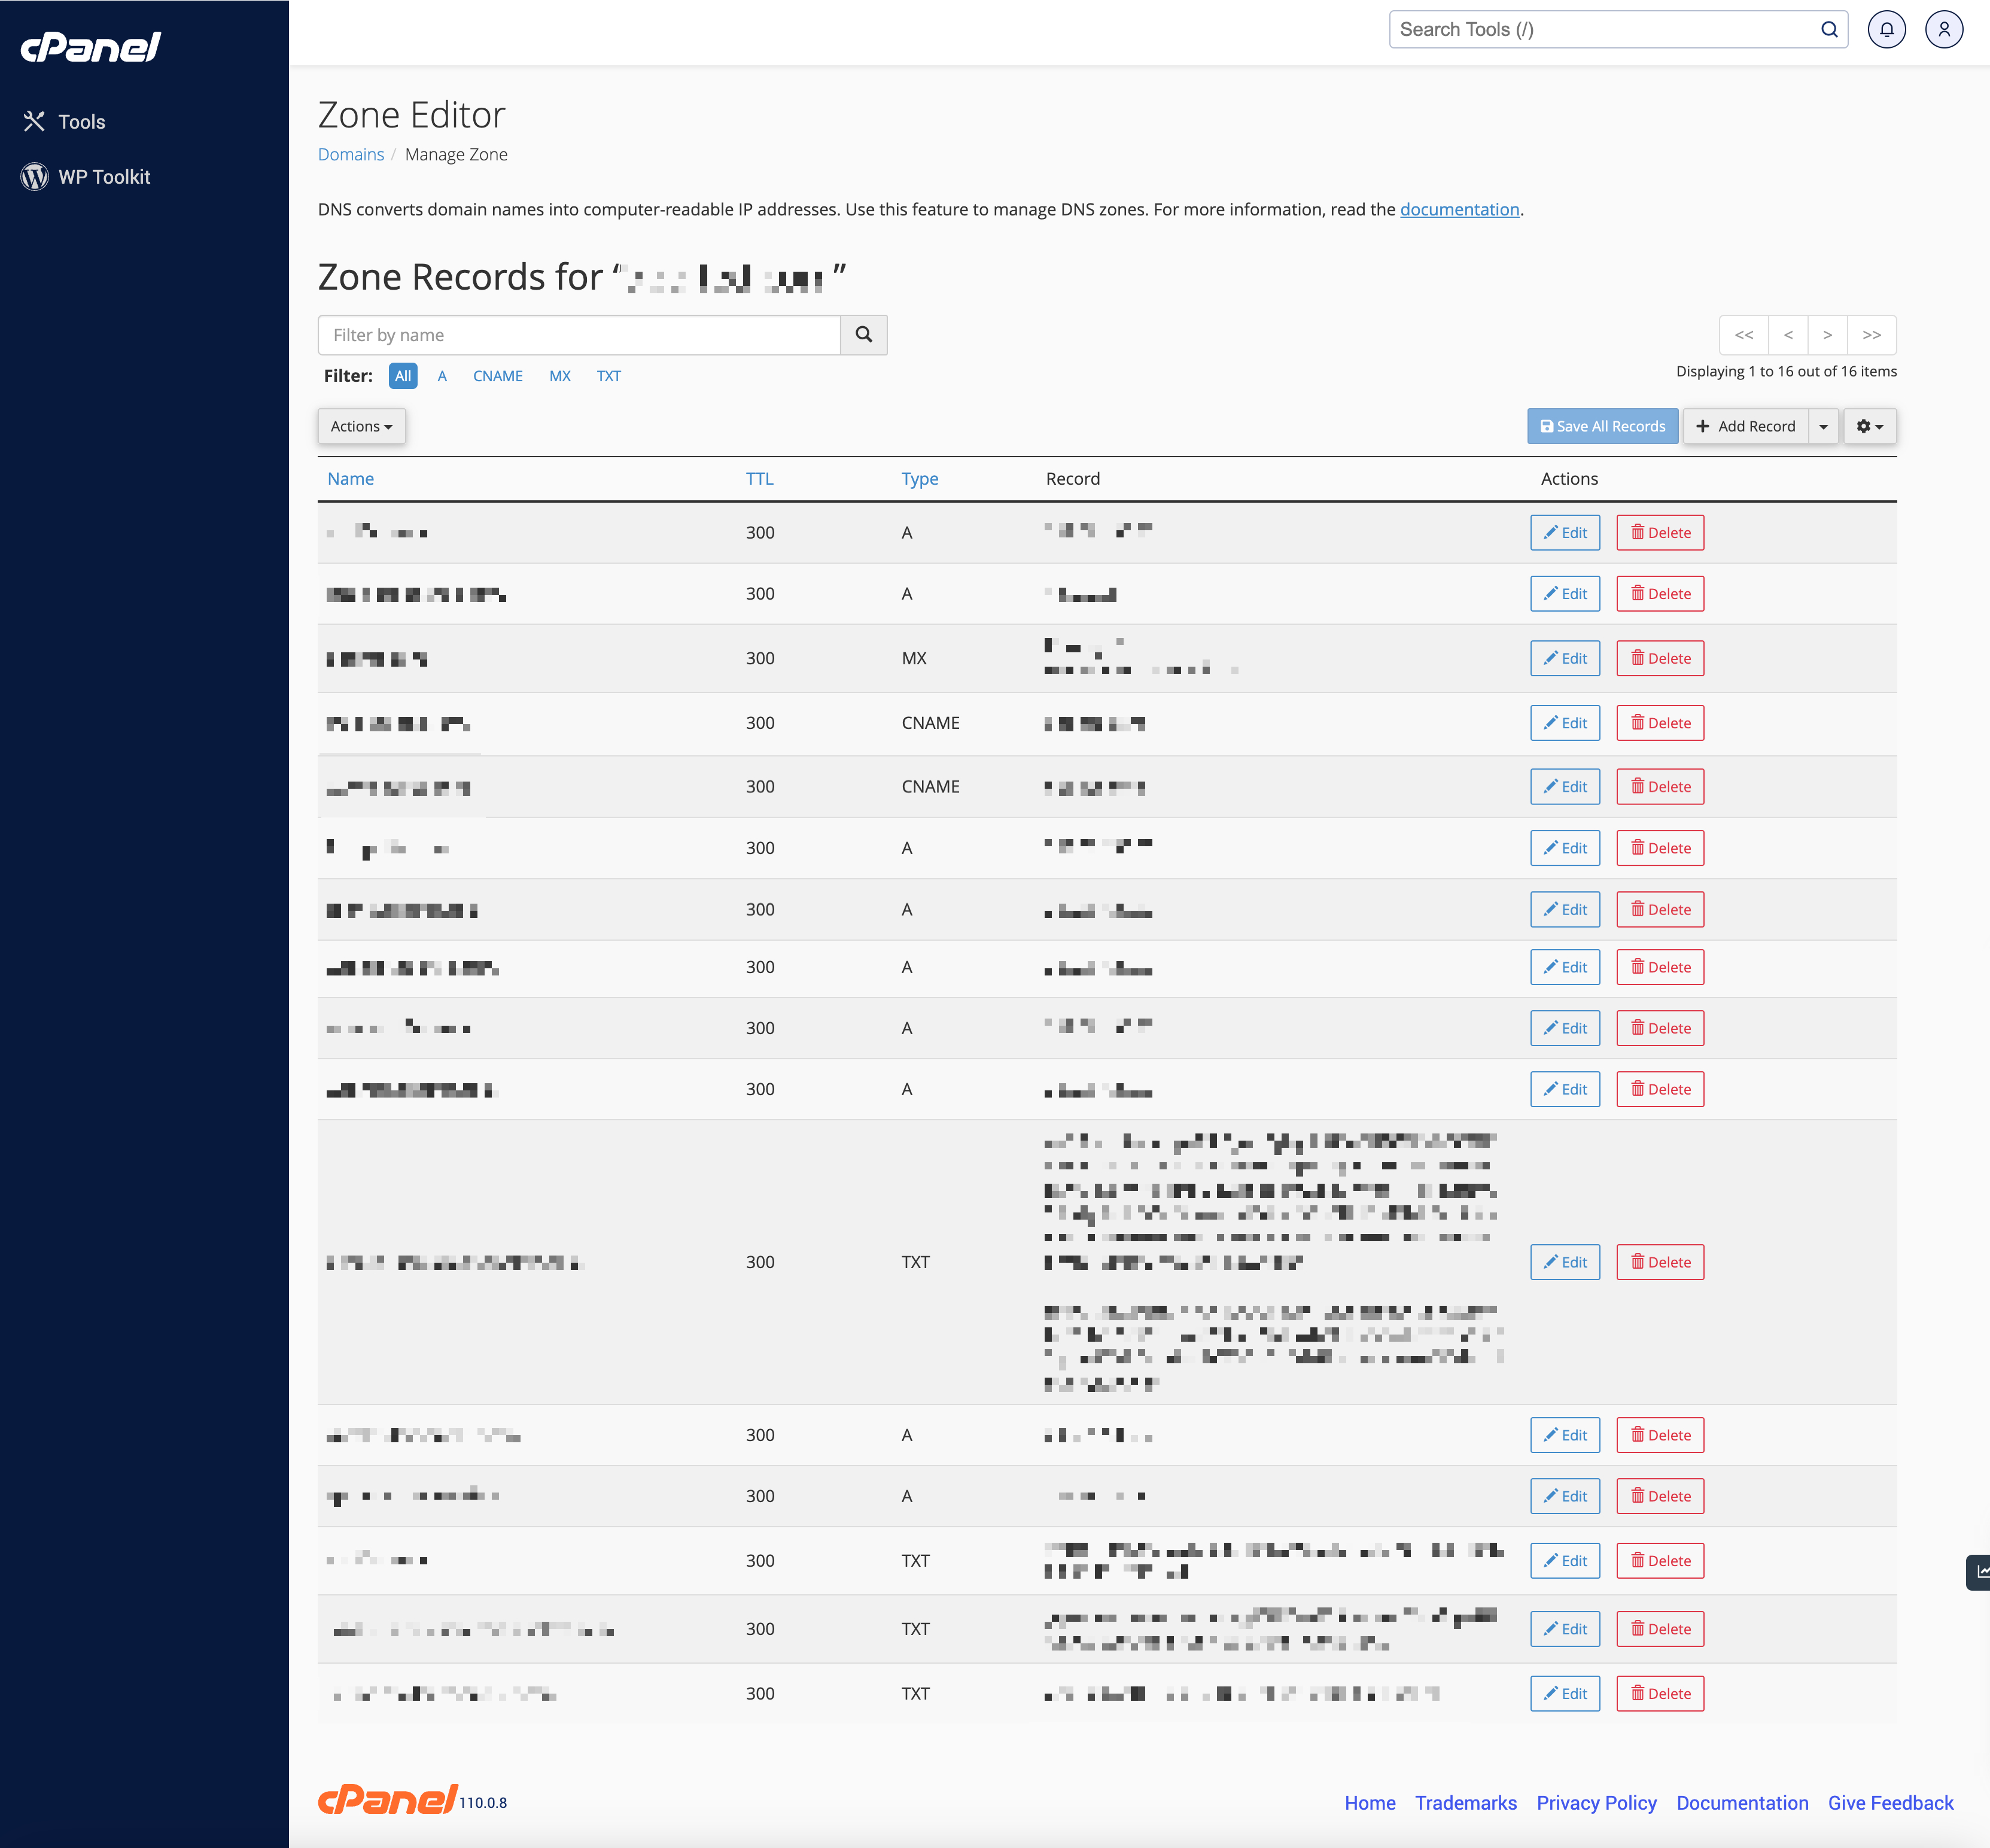
Task: Click the All filter toggle button
Action: [403, 375]
